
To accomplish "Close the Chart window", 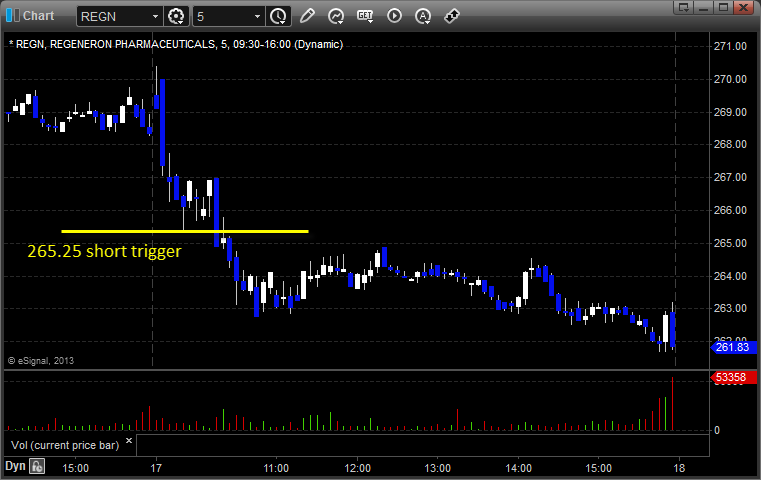I will point(744,7).
